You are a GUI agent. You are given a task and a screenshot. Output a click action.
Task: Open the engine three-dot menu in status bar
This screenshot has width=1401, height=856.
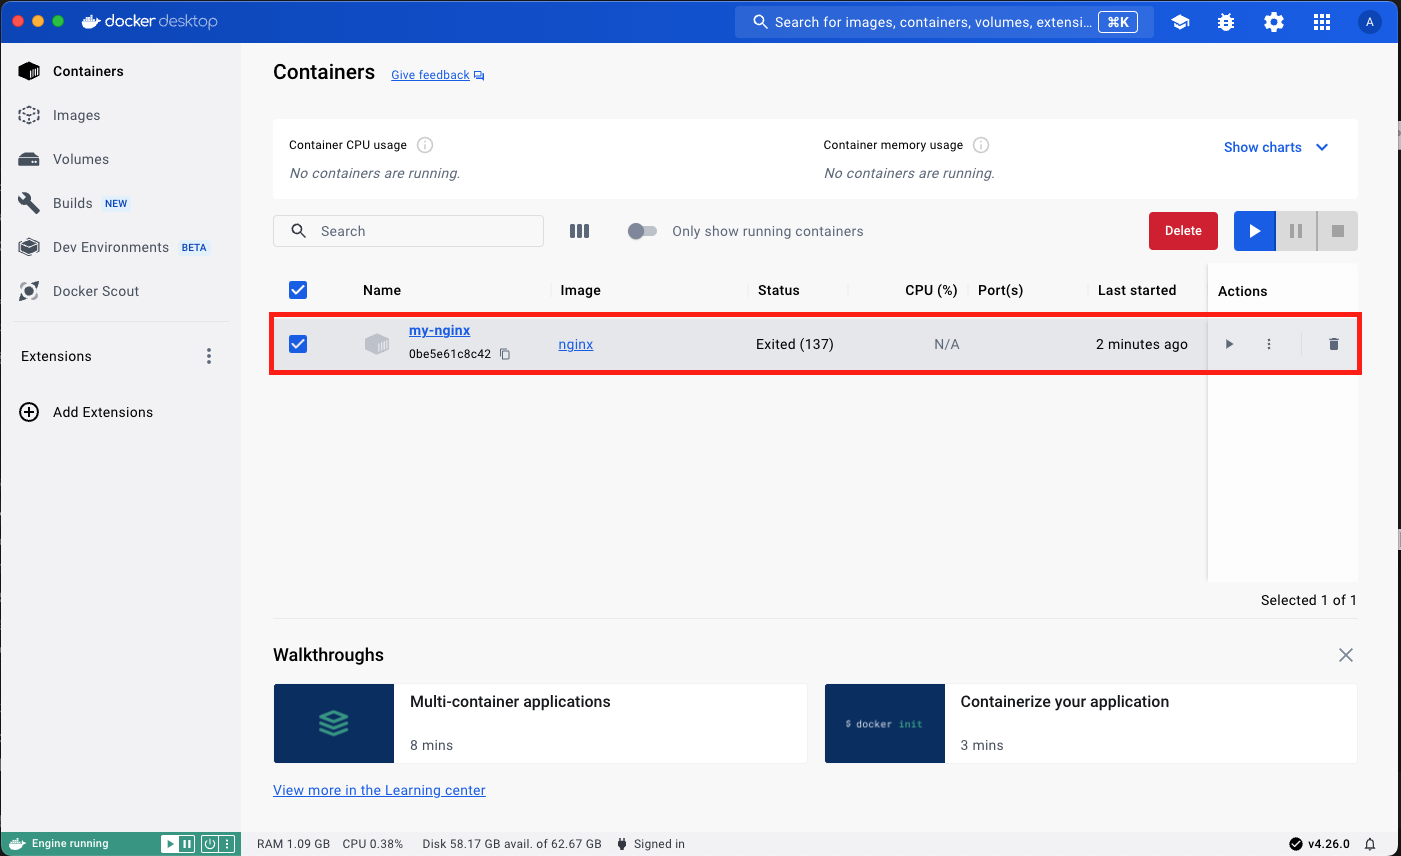(227, 844)
